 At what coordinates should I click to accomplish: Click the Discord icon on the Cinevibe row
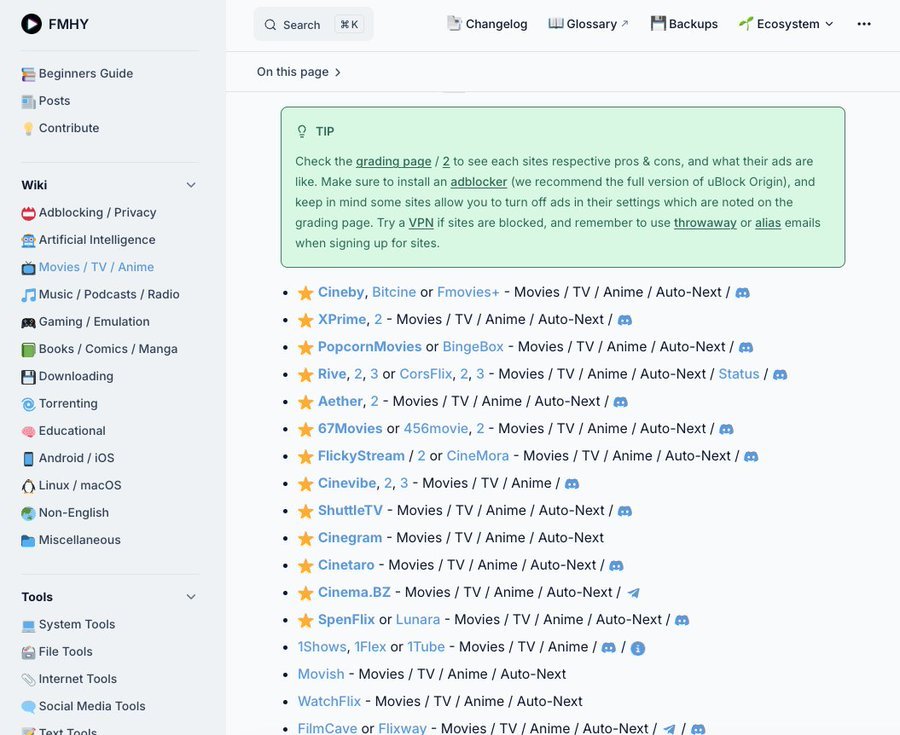[572, 484]
